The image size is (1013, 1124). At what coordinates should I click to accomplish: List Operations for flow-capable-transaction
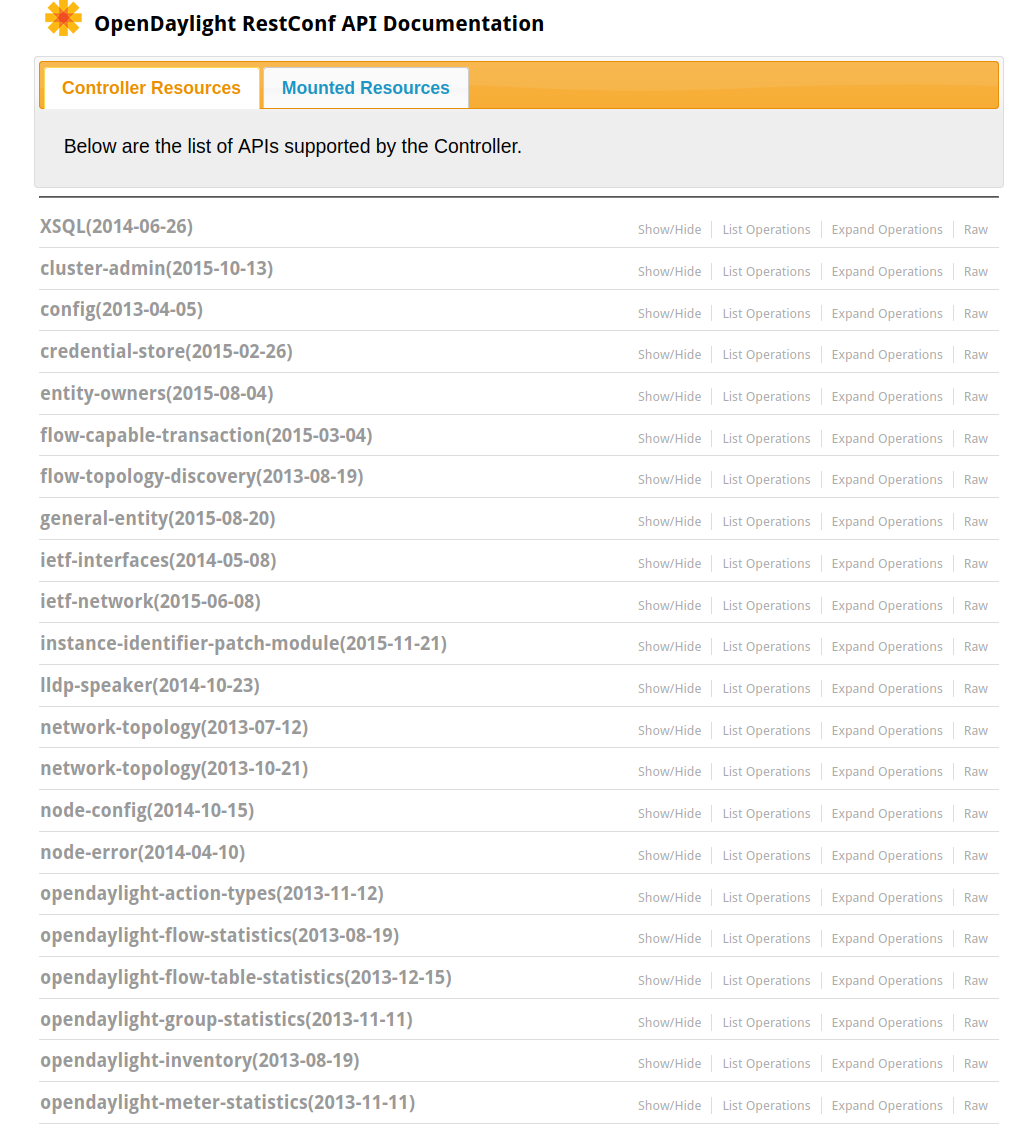[766, 439]
